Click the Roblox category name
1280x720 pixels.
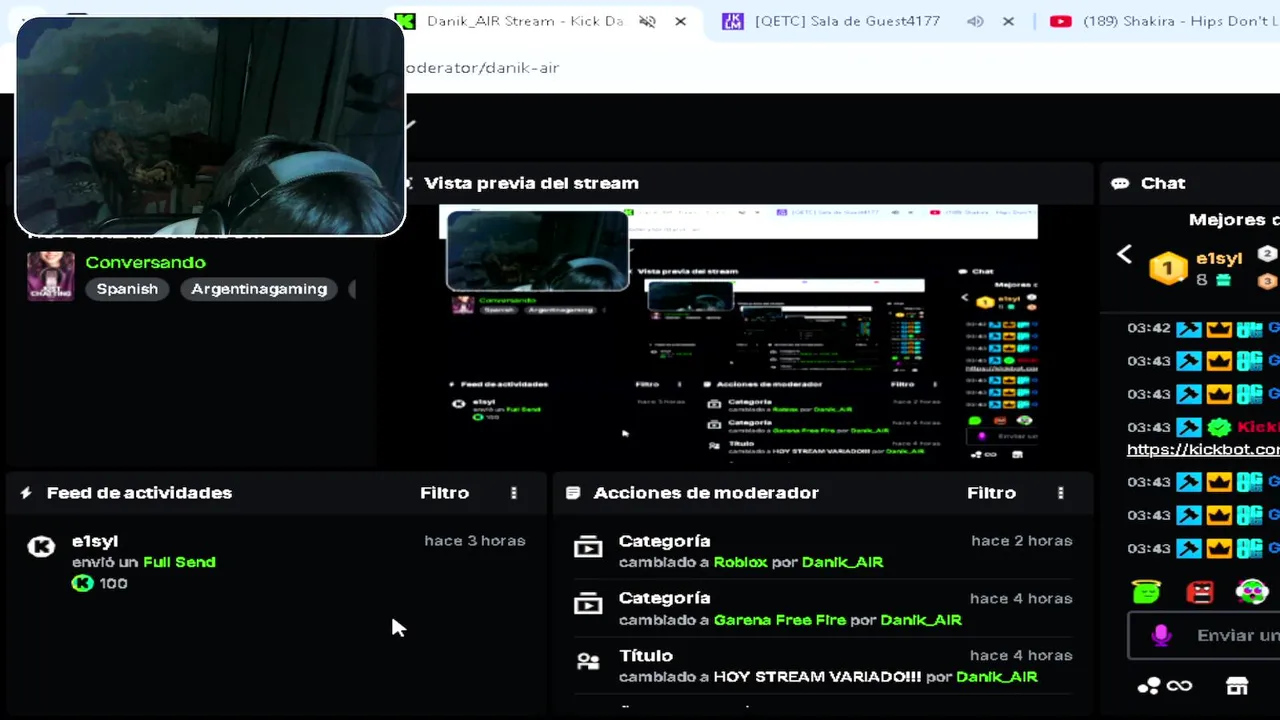click(x=740, y=562)
